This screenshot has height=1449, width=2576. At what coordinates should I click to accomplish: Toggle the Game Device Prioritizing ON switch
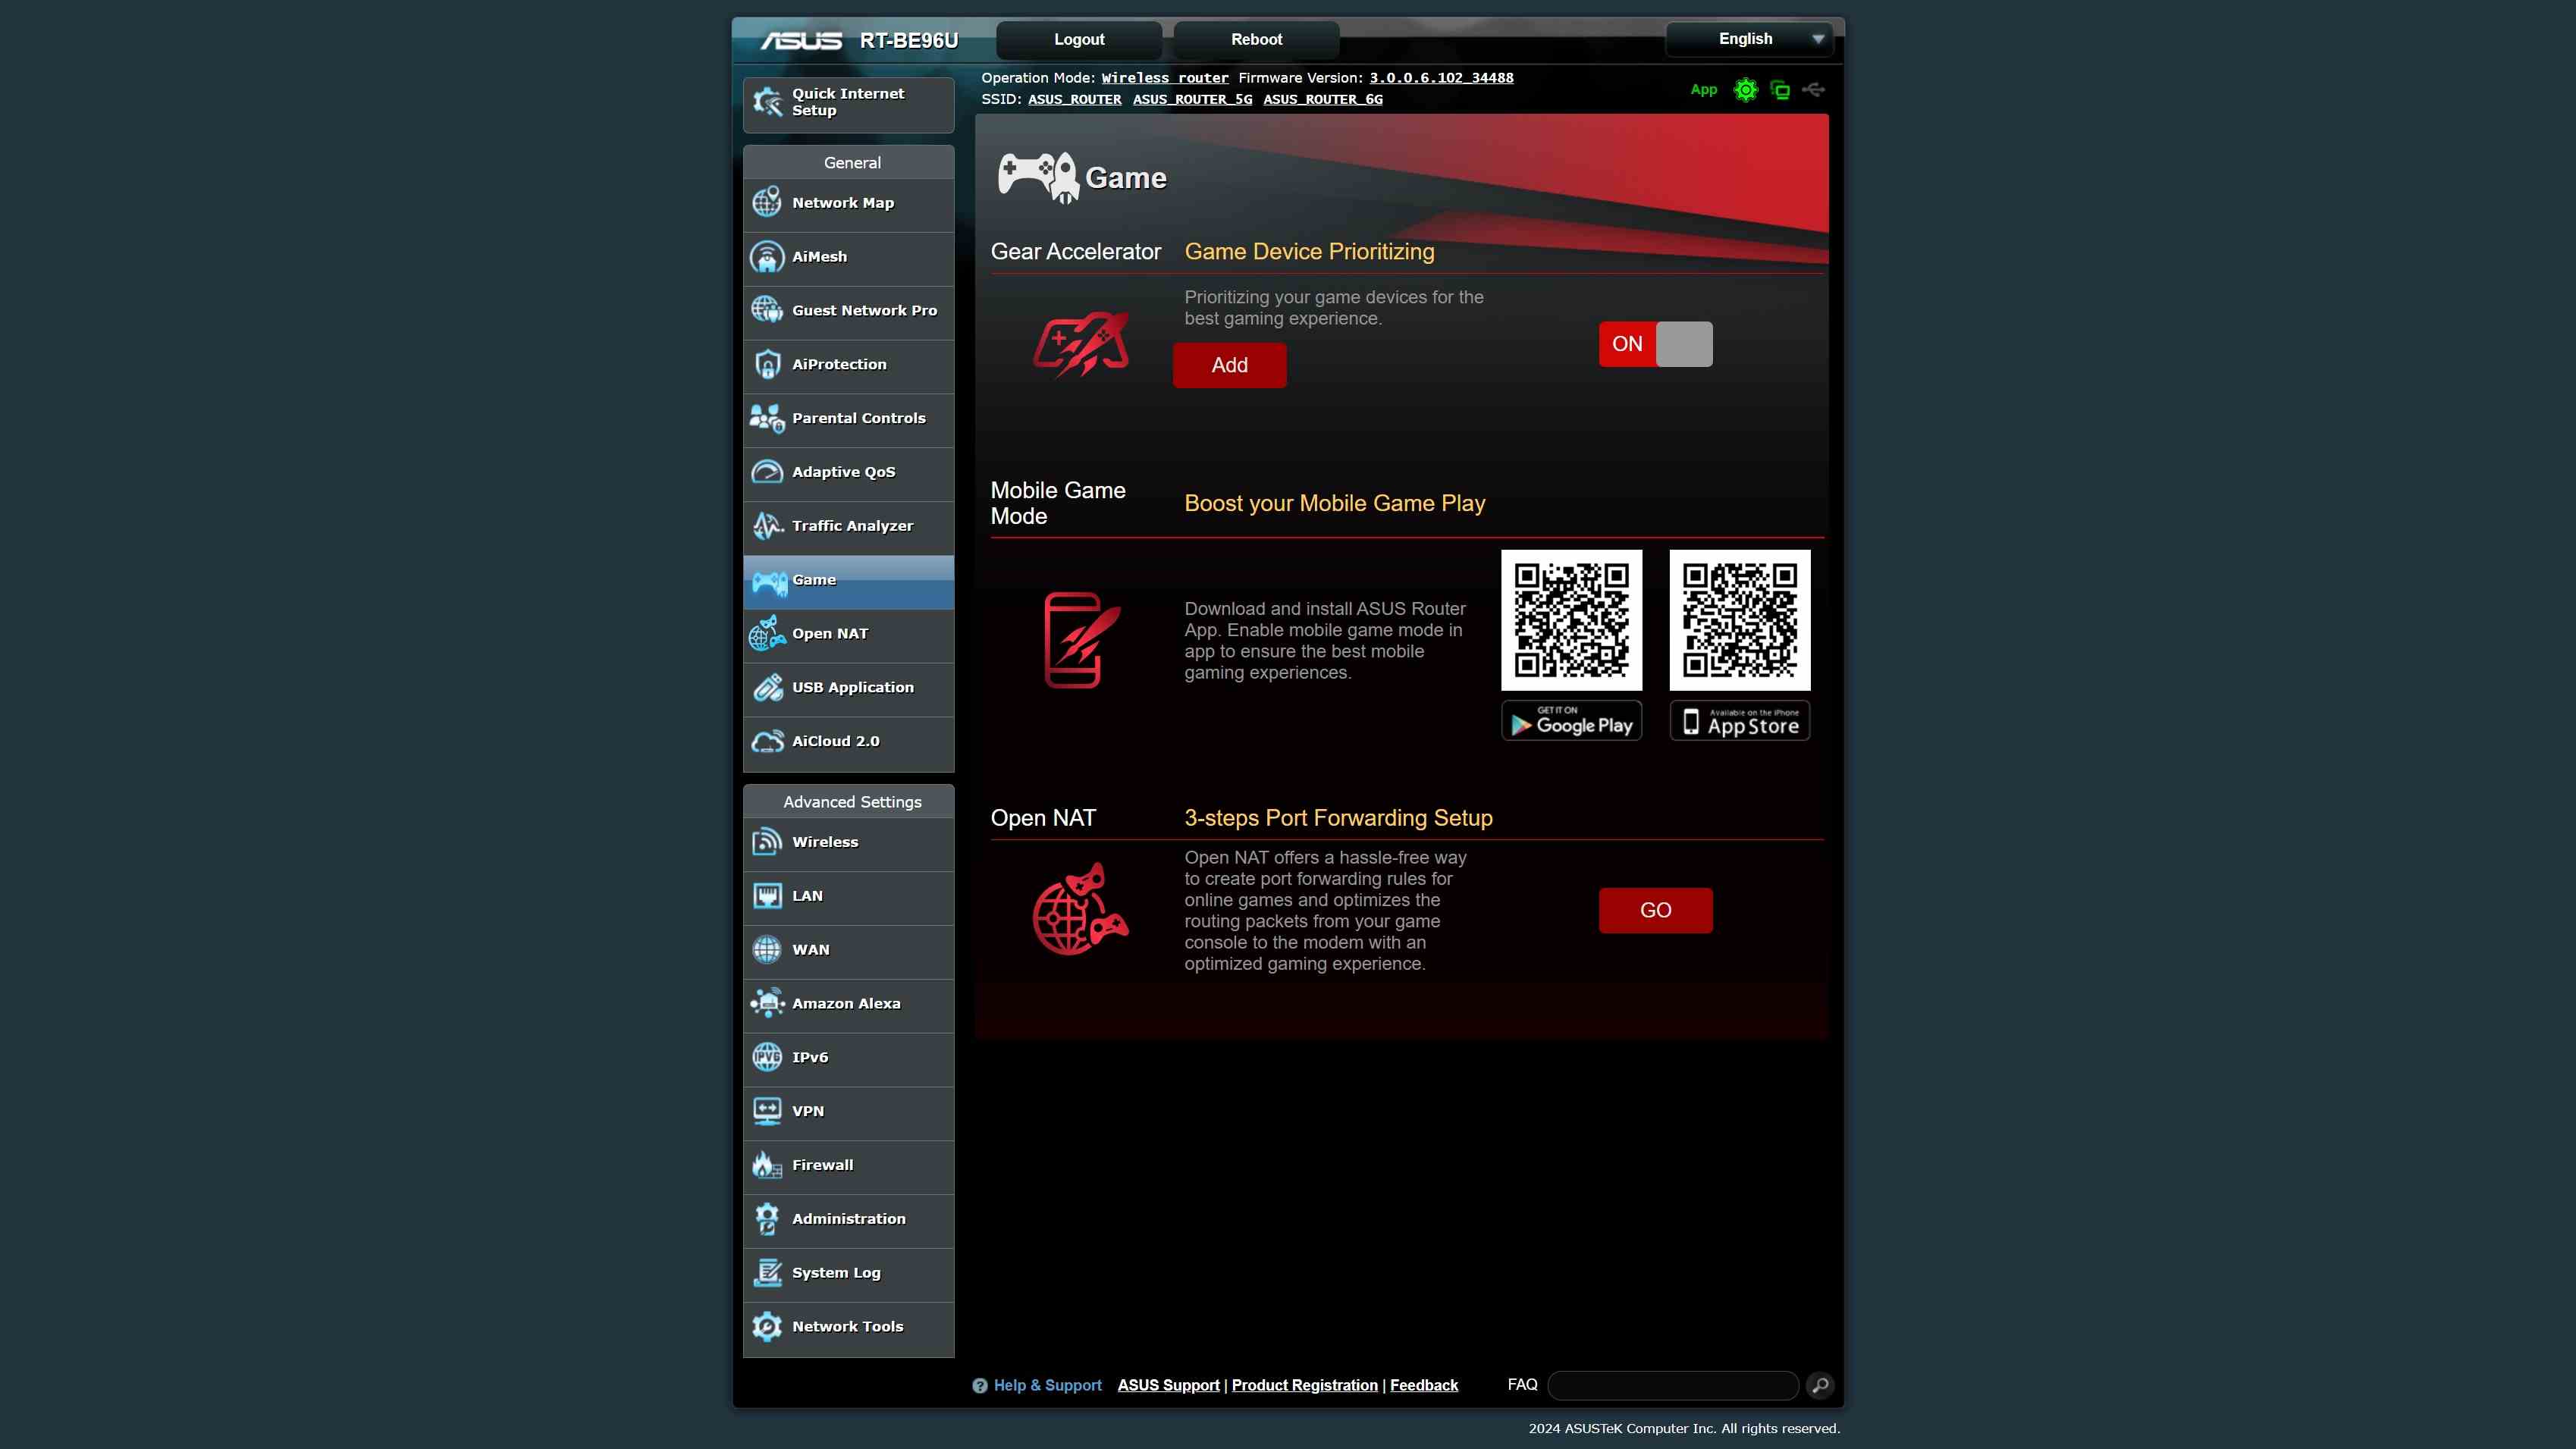click(1654, 343)
